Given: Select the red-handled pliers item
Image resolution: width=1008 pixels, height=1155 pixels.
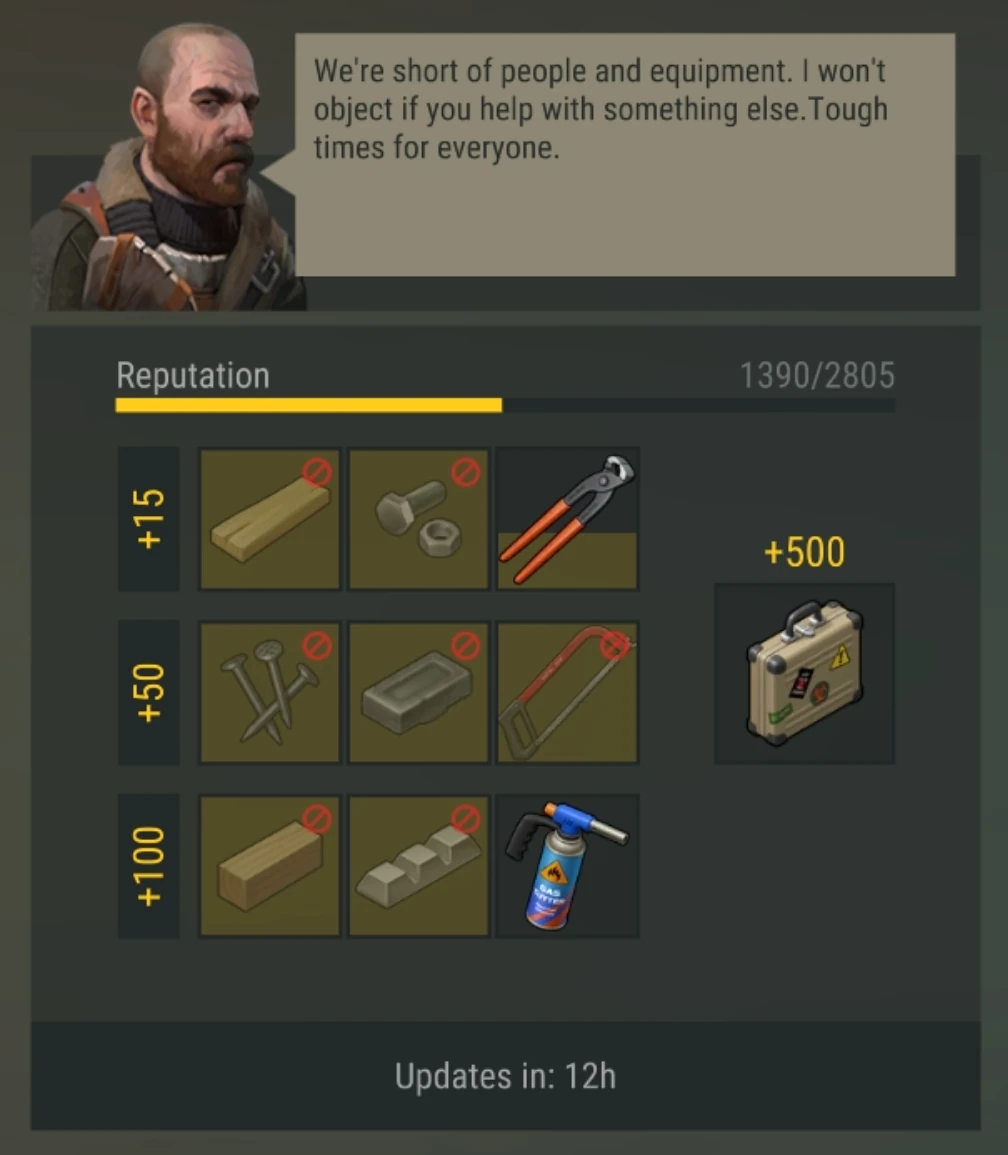Looking at the screenshot, I should (x=567, y=519).
